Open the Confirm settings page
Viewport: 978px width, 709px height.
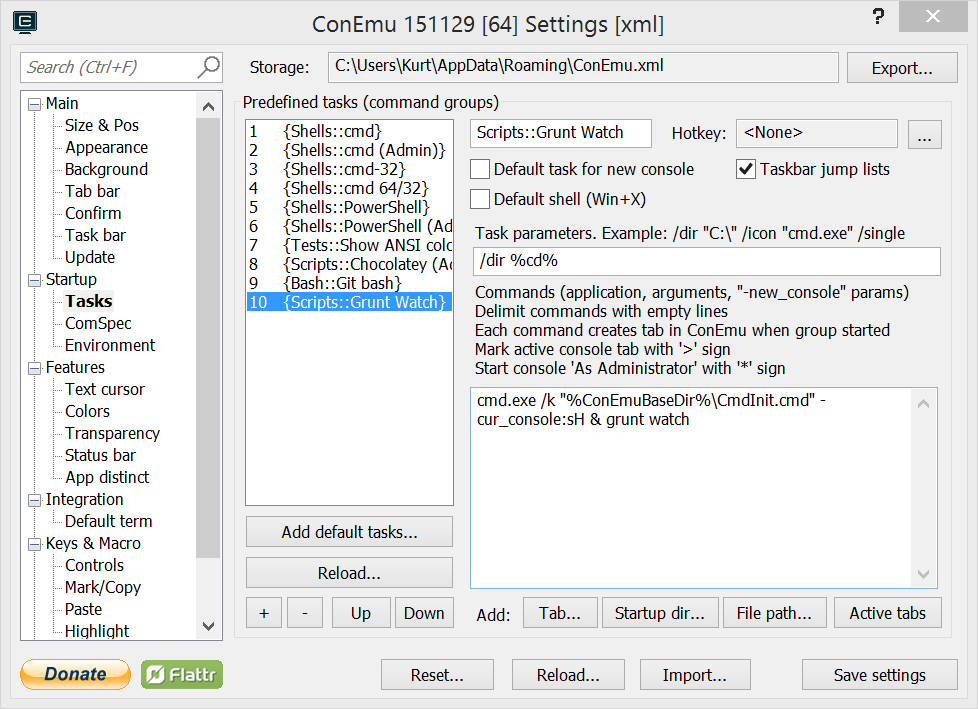click(x=93, y=213)
